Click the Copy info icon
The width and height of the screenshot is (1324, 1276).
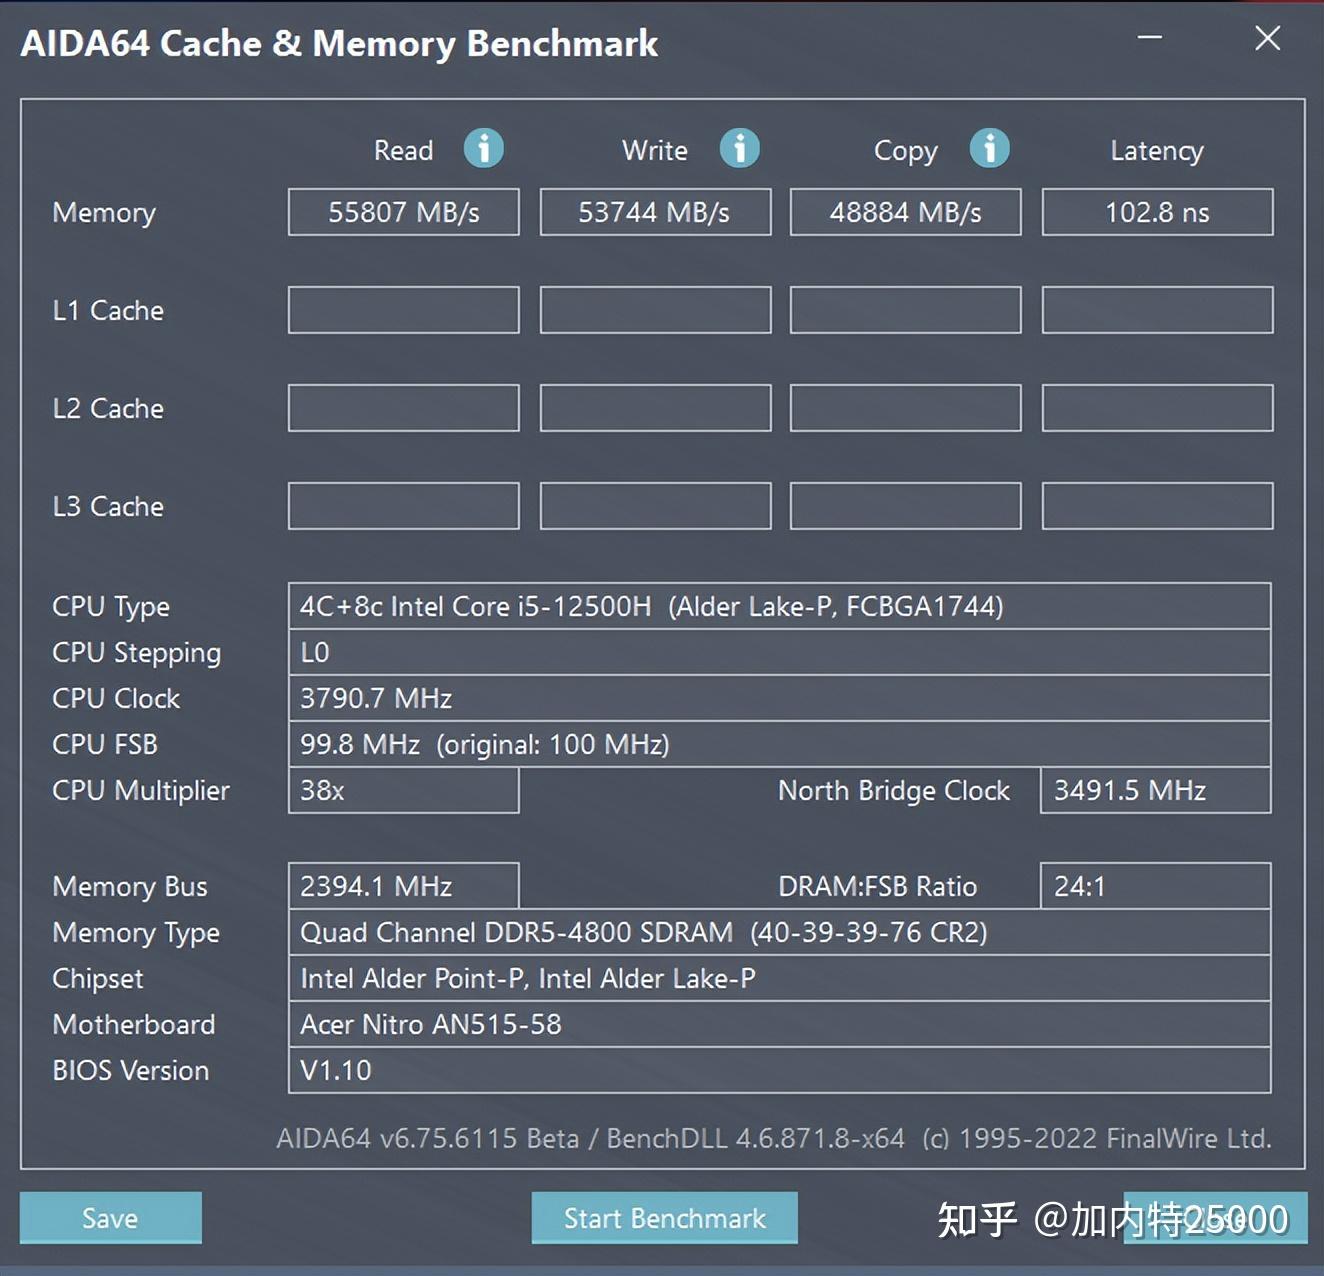pos(990,149)
